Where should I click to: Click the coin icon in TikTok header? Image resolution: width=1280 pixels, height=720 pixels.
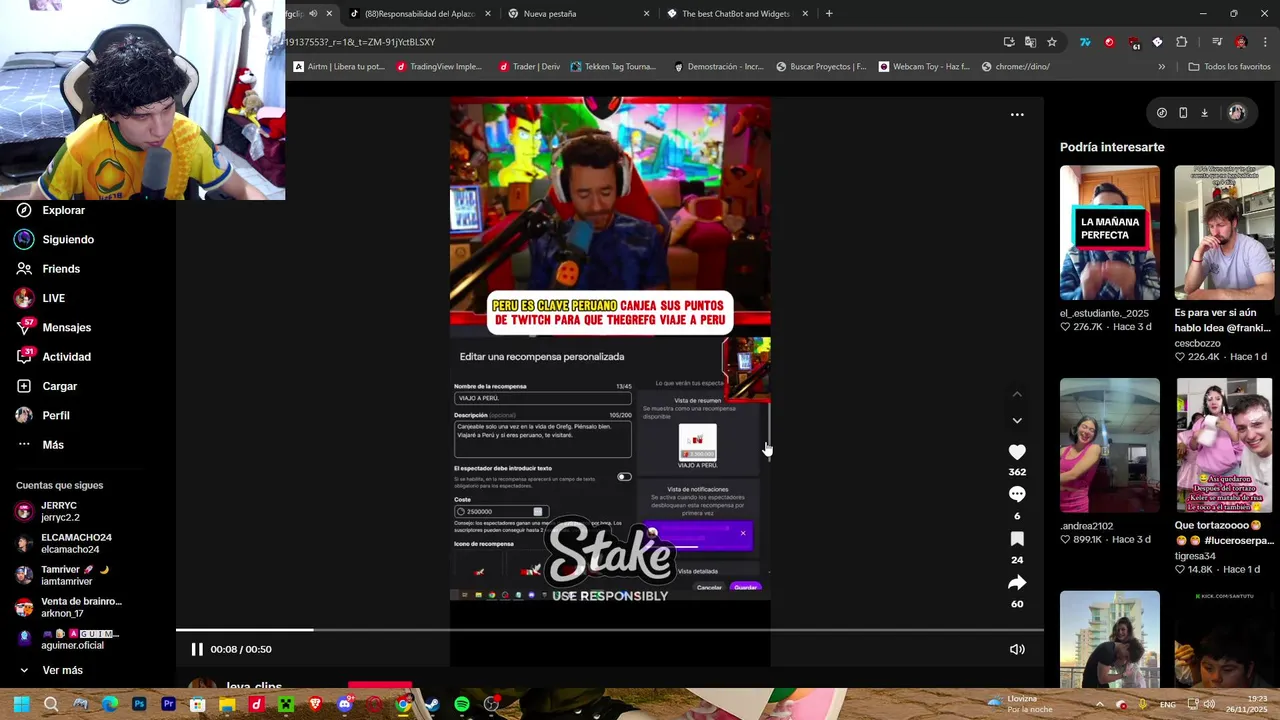1161,113
